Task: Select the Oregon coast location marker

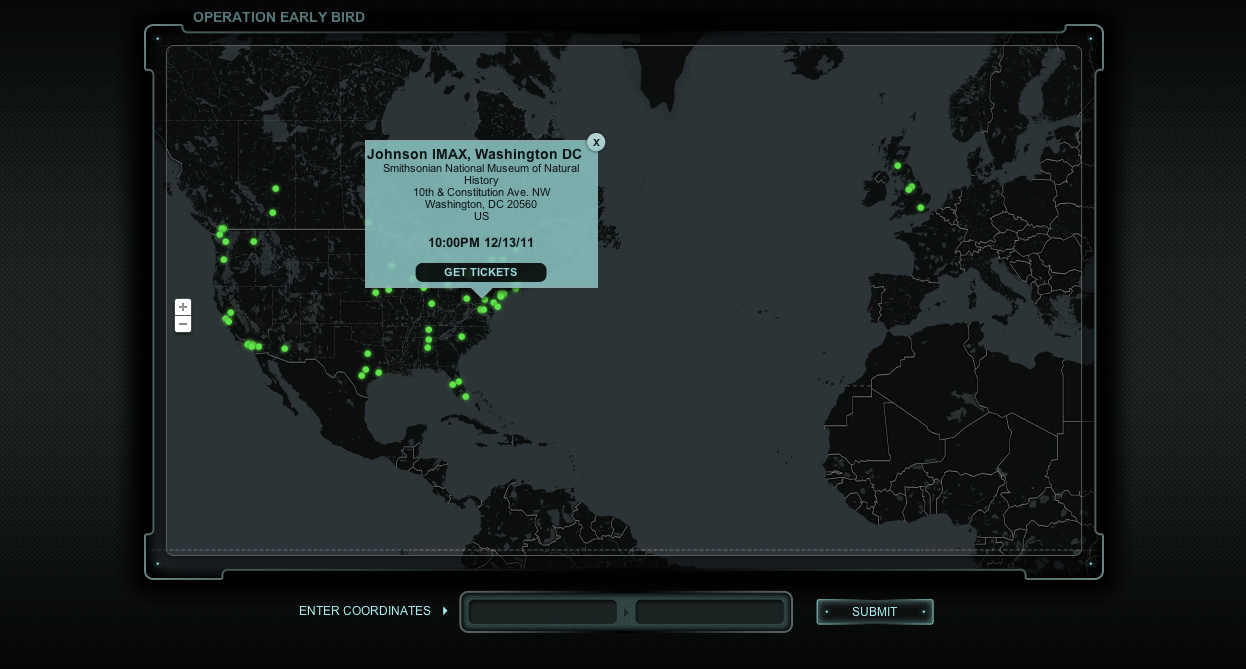Action: click(x=224, y=260)
